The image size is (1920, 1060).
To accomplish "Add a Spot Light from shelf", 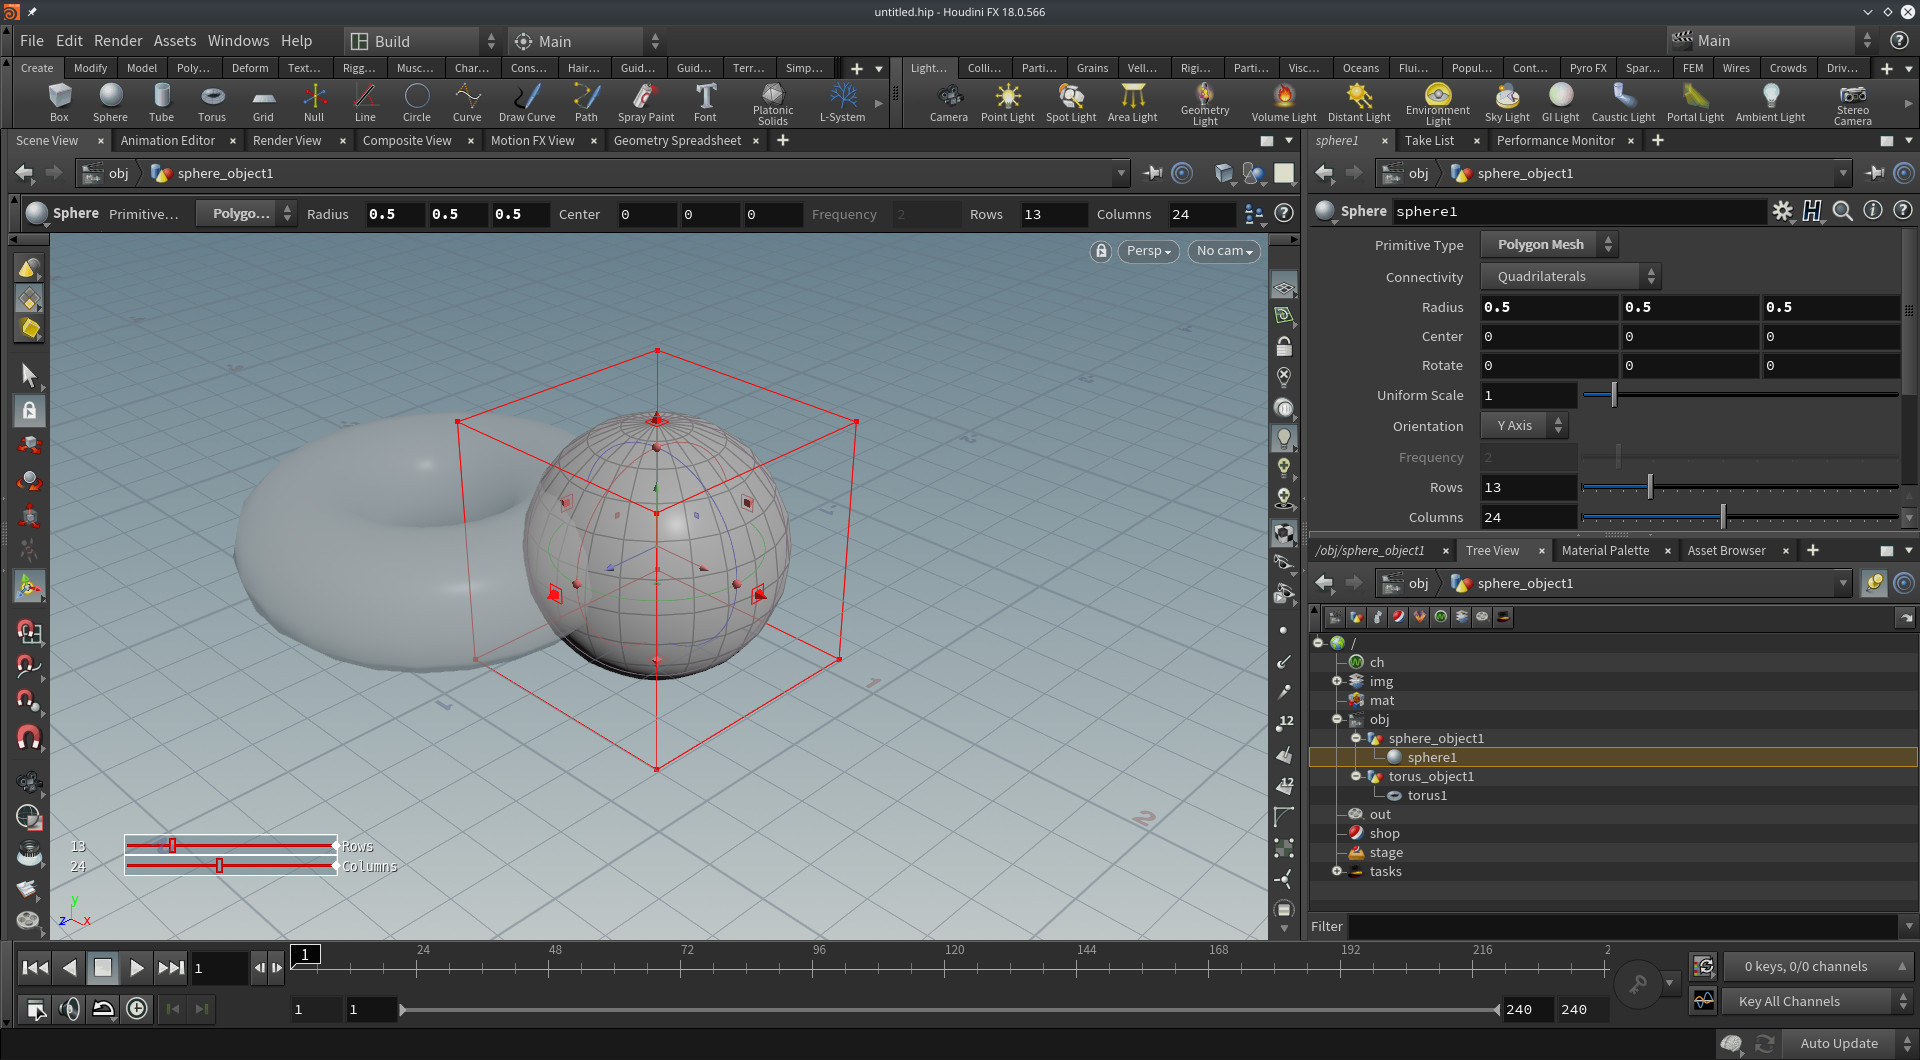I will tap(1070, 103).
